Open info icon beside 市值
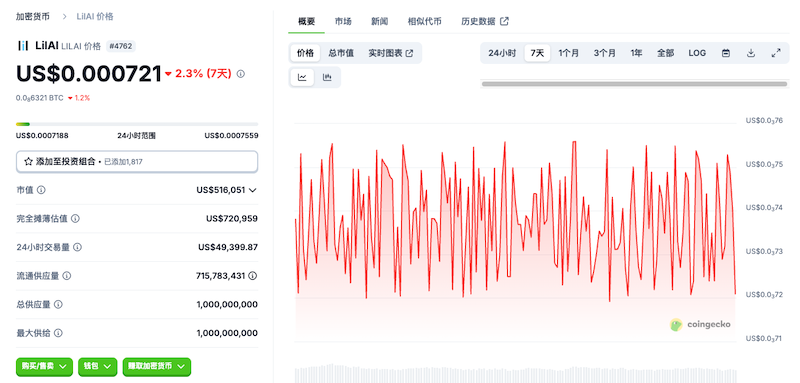 (41, 190)
